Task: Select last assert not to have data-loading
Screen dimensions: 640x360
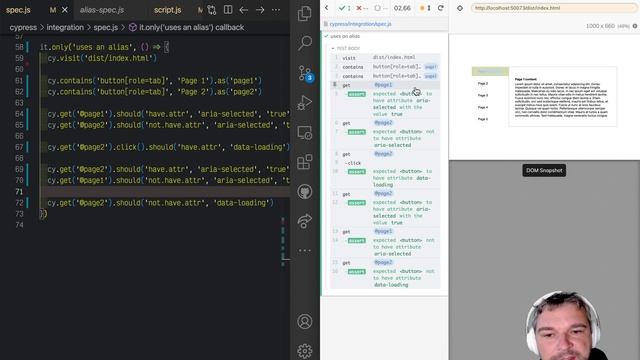Action: (x=385, y=278)
